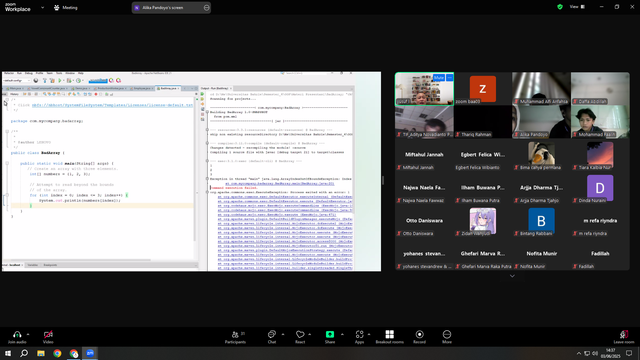Click the Join audio headphone icon

17,334
